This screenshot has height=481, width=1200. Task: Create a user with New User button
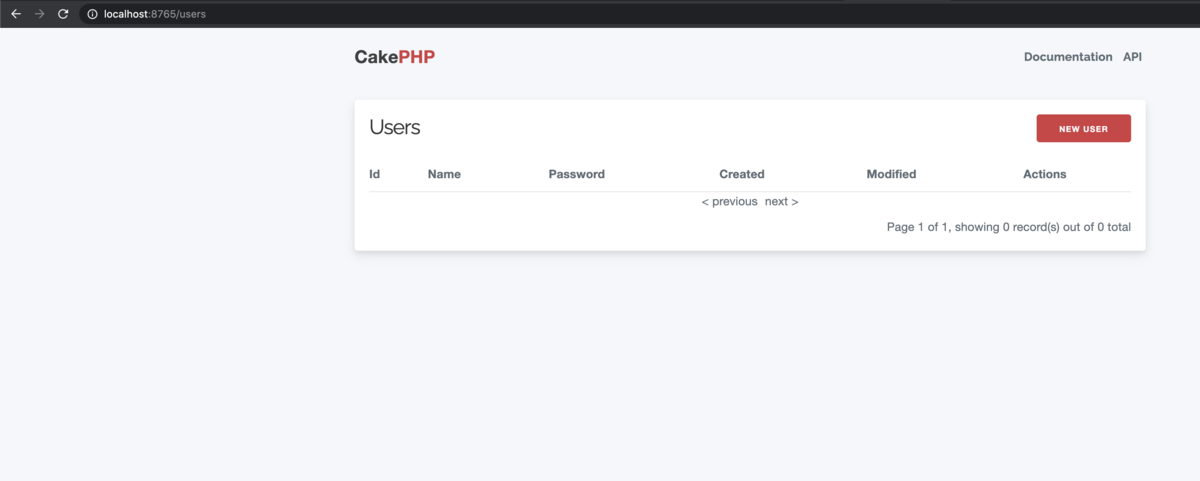click(x=1083, y=128)
